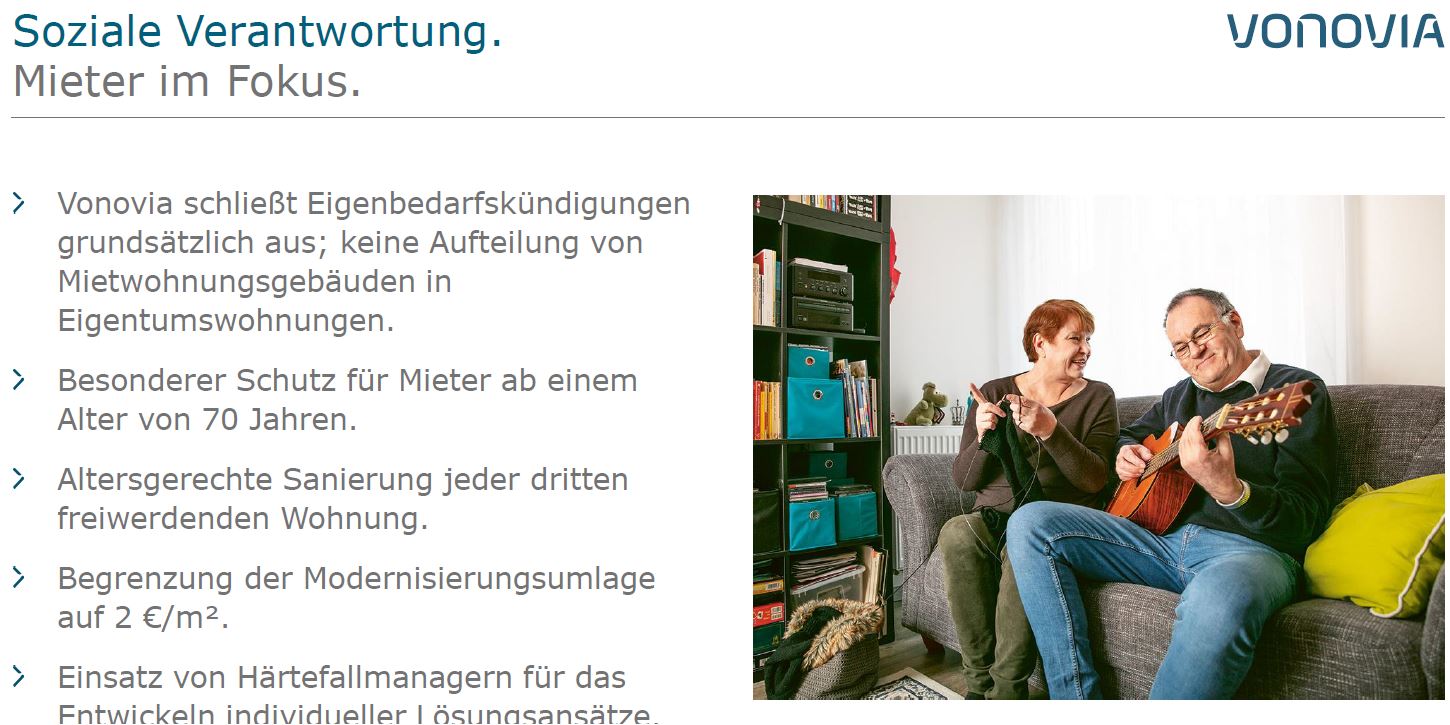Click the chevron beside Modernisierungsumlage bullet
Viewport: 1450px width, 725px height.
click(x=19, y=578)
